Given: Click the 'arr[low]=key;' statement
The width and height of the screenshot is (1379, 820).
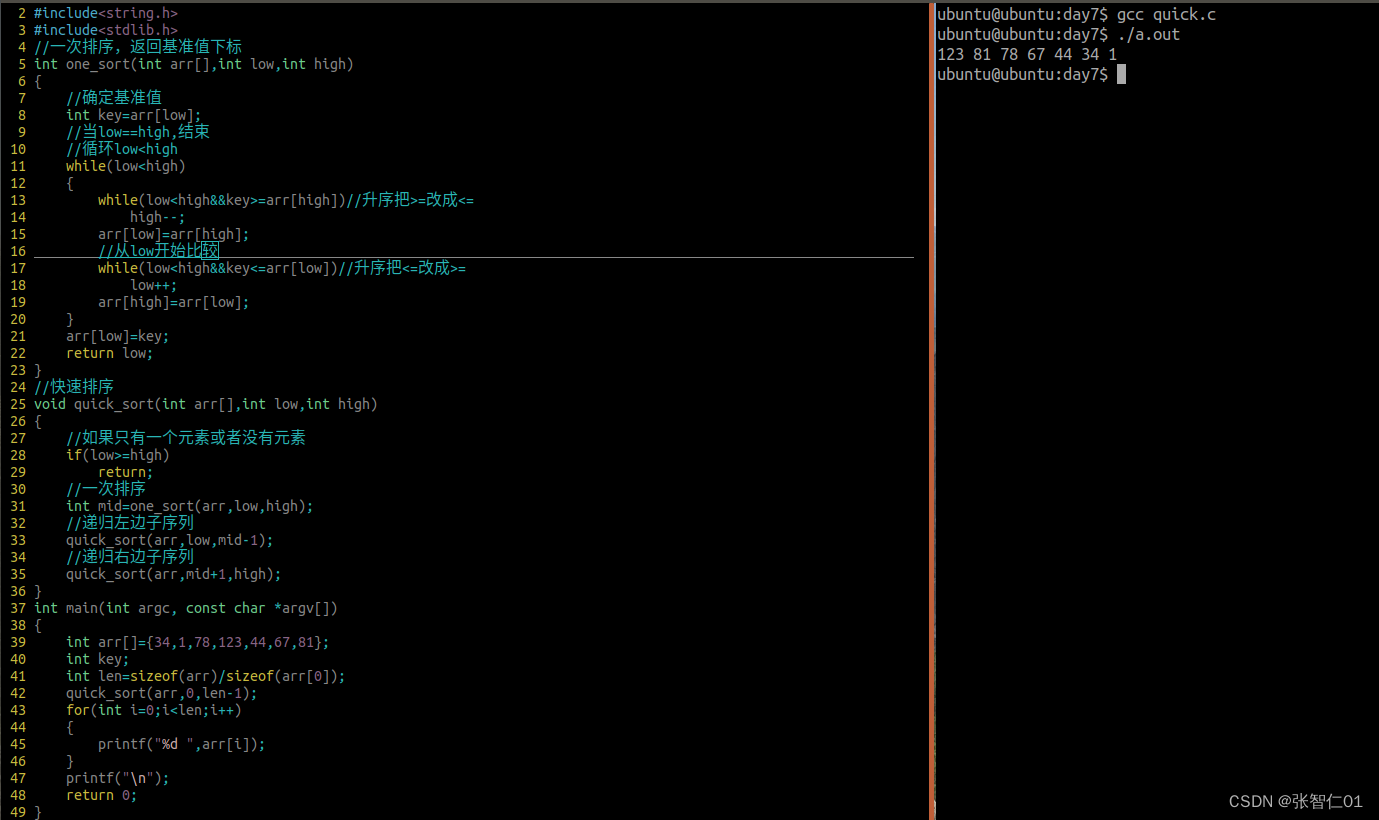Looking at the screenshot, I should tap(118, 336).
